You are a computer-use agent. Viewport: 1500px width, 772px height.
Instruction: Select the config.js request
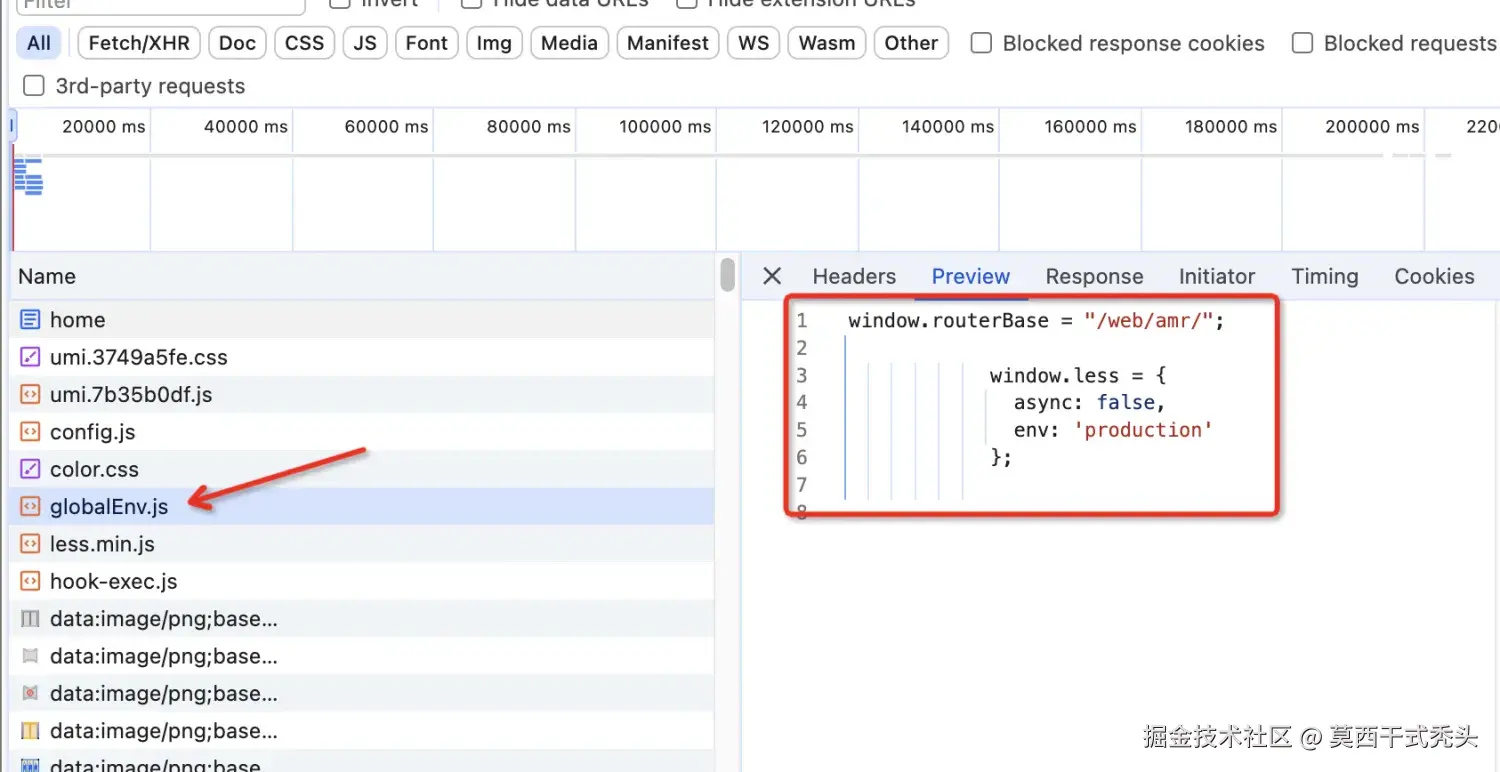(x=362, y=432)
